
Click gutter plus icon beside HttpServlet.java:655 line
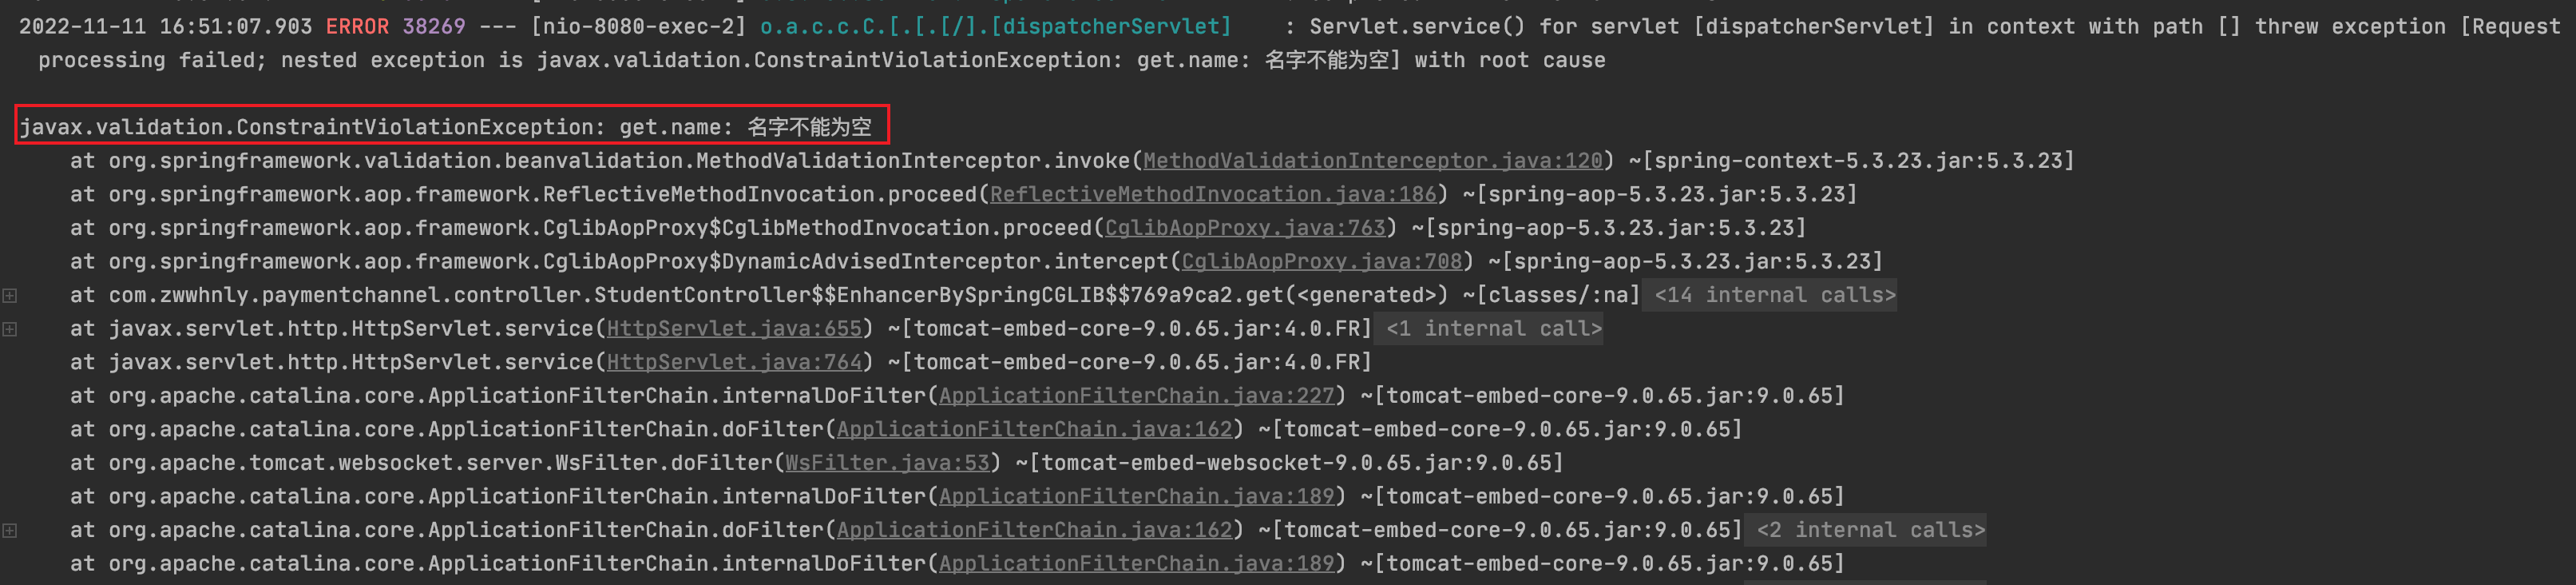click(x=10, y=328)
